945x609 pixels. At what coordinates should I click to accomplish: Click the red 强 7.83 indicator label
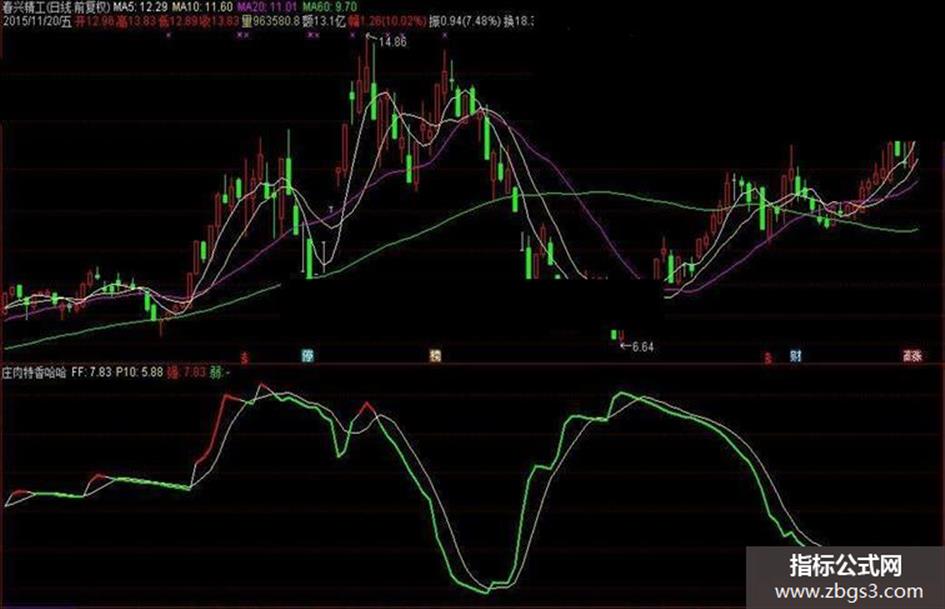tap(186, 373)
